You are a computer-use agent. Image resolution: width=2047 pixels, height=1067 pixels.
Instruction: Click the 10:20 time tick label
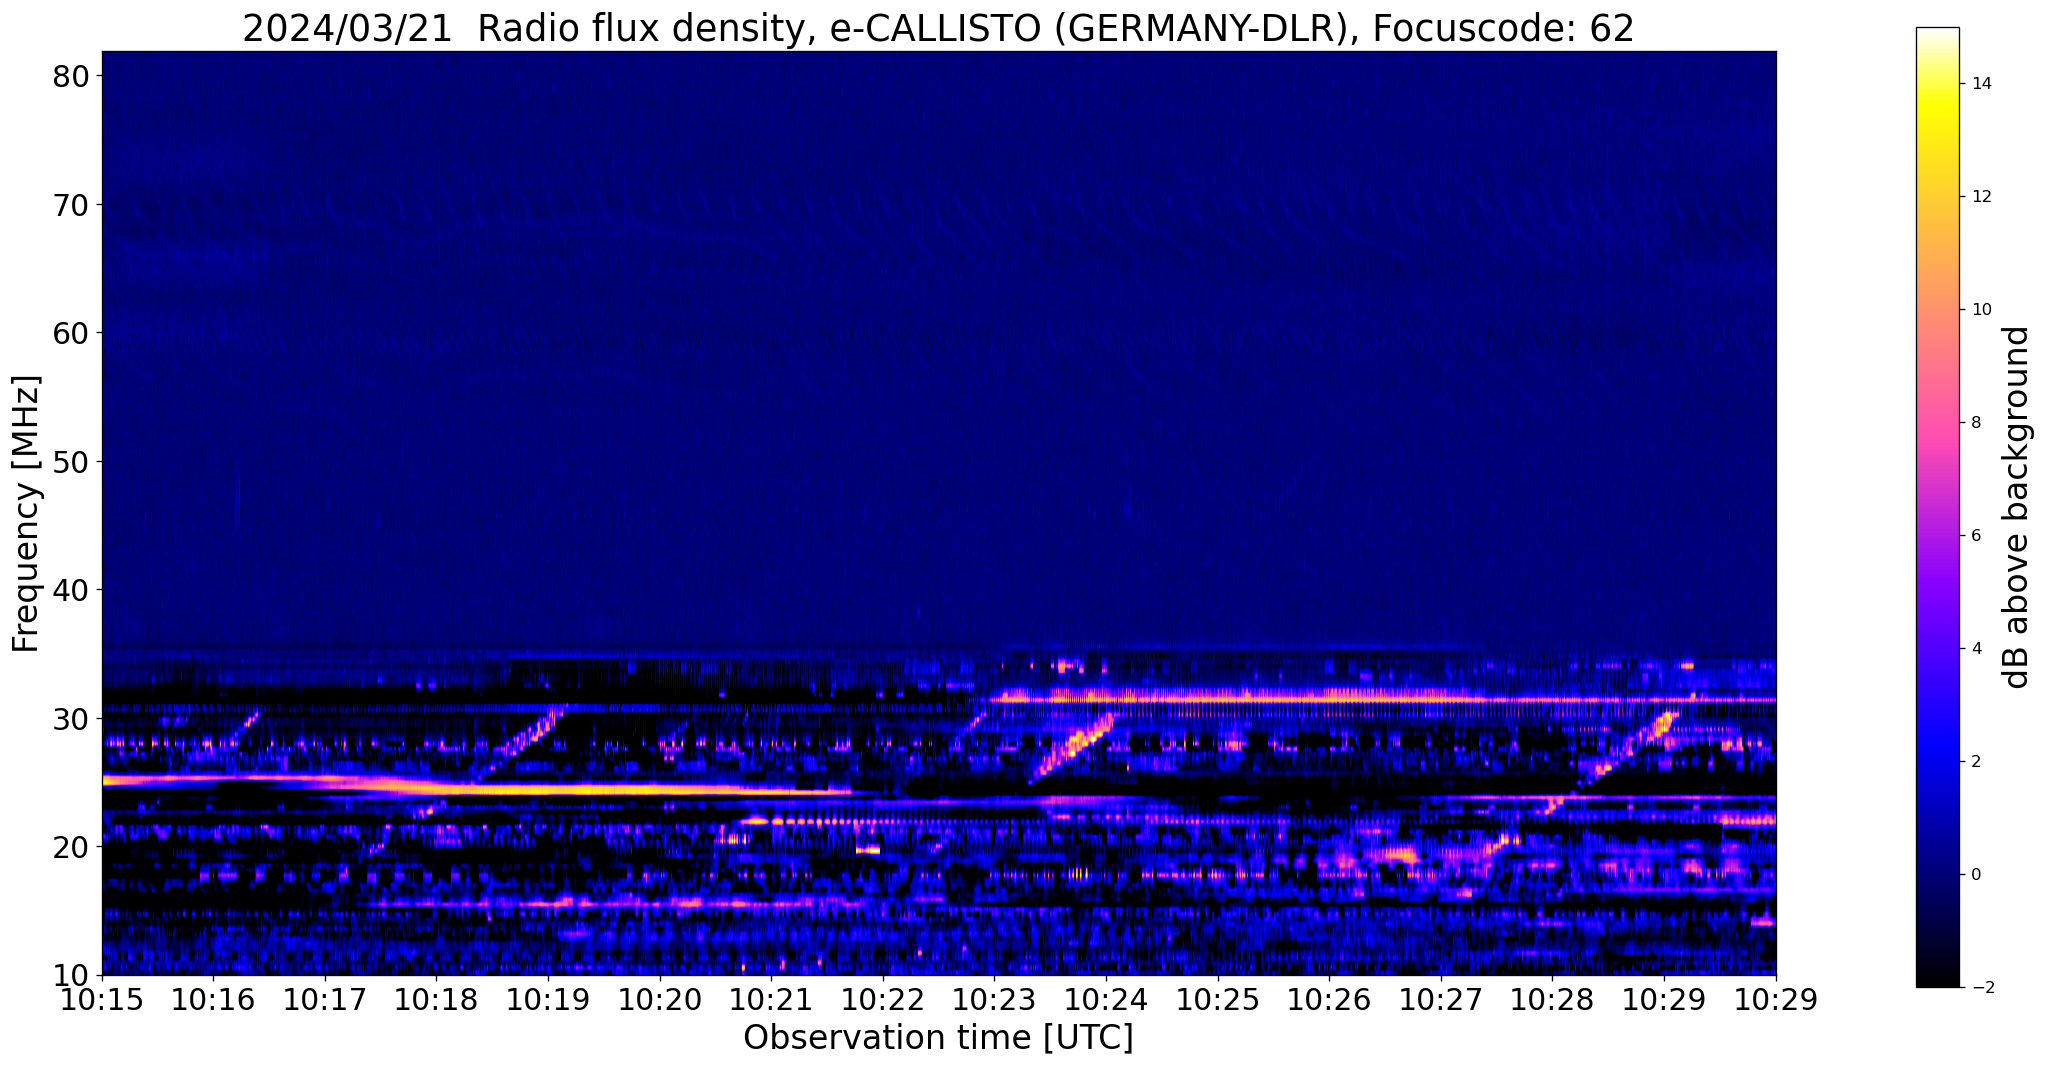660,1000
